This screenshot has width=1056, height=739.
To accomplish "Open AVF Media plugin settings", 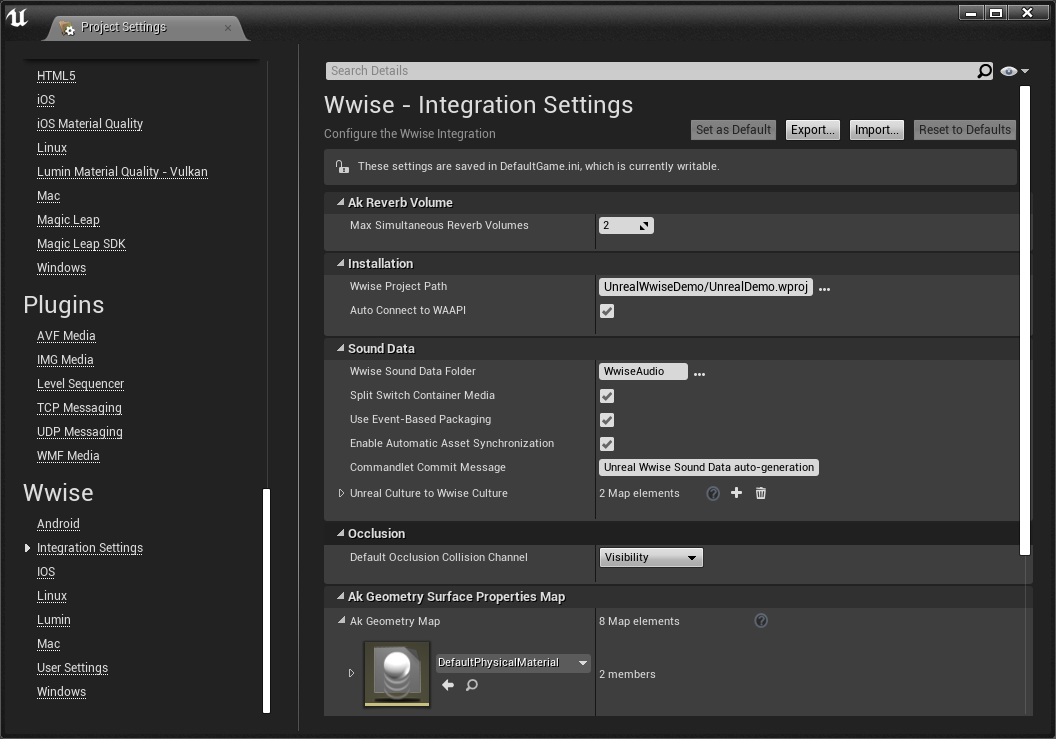I will click(x=66, y=335).
